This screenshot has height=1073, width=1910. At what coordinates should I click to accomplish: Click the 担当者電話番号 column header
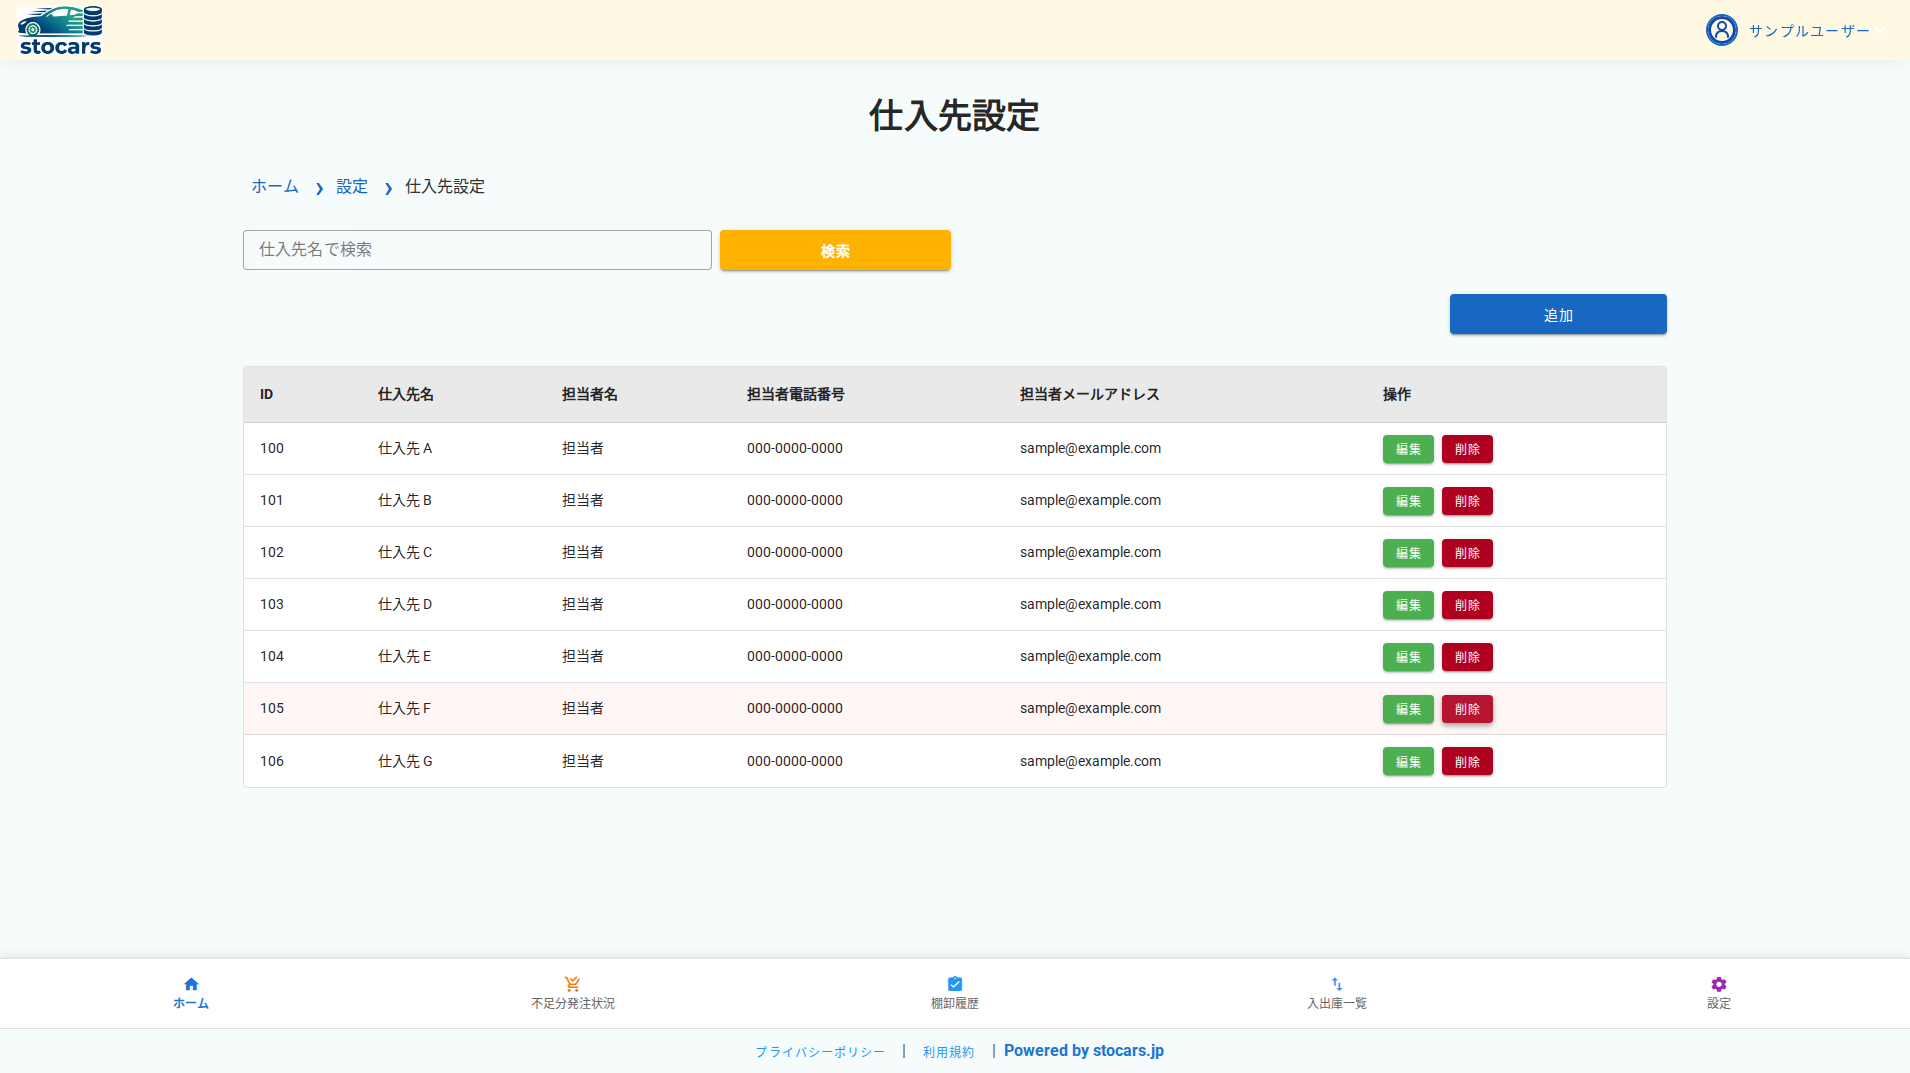[796, 394]
